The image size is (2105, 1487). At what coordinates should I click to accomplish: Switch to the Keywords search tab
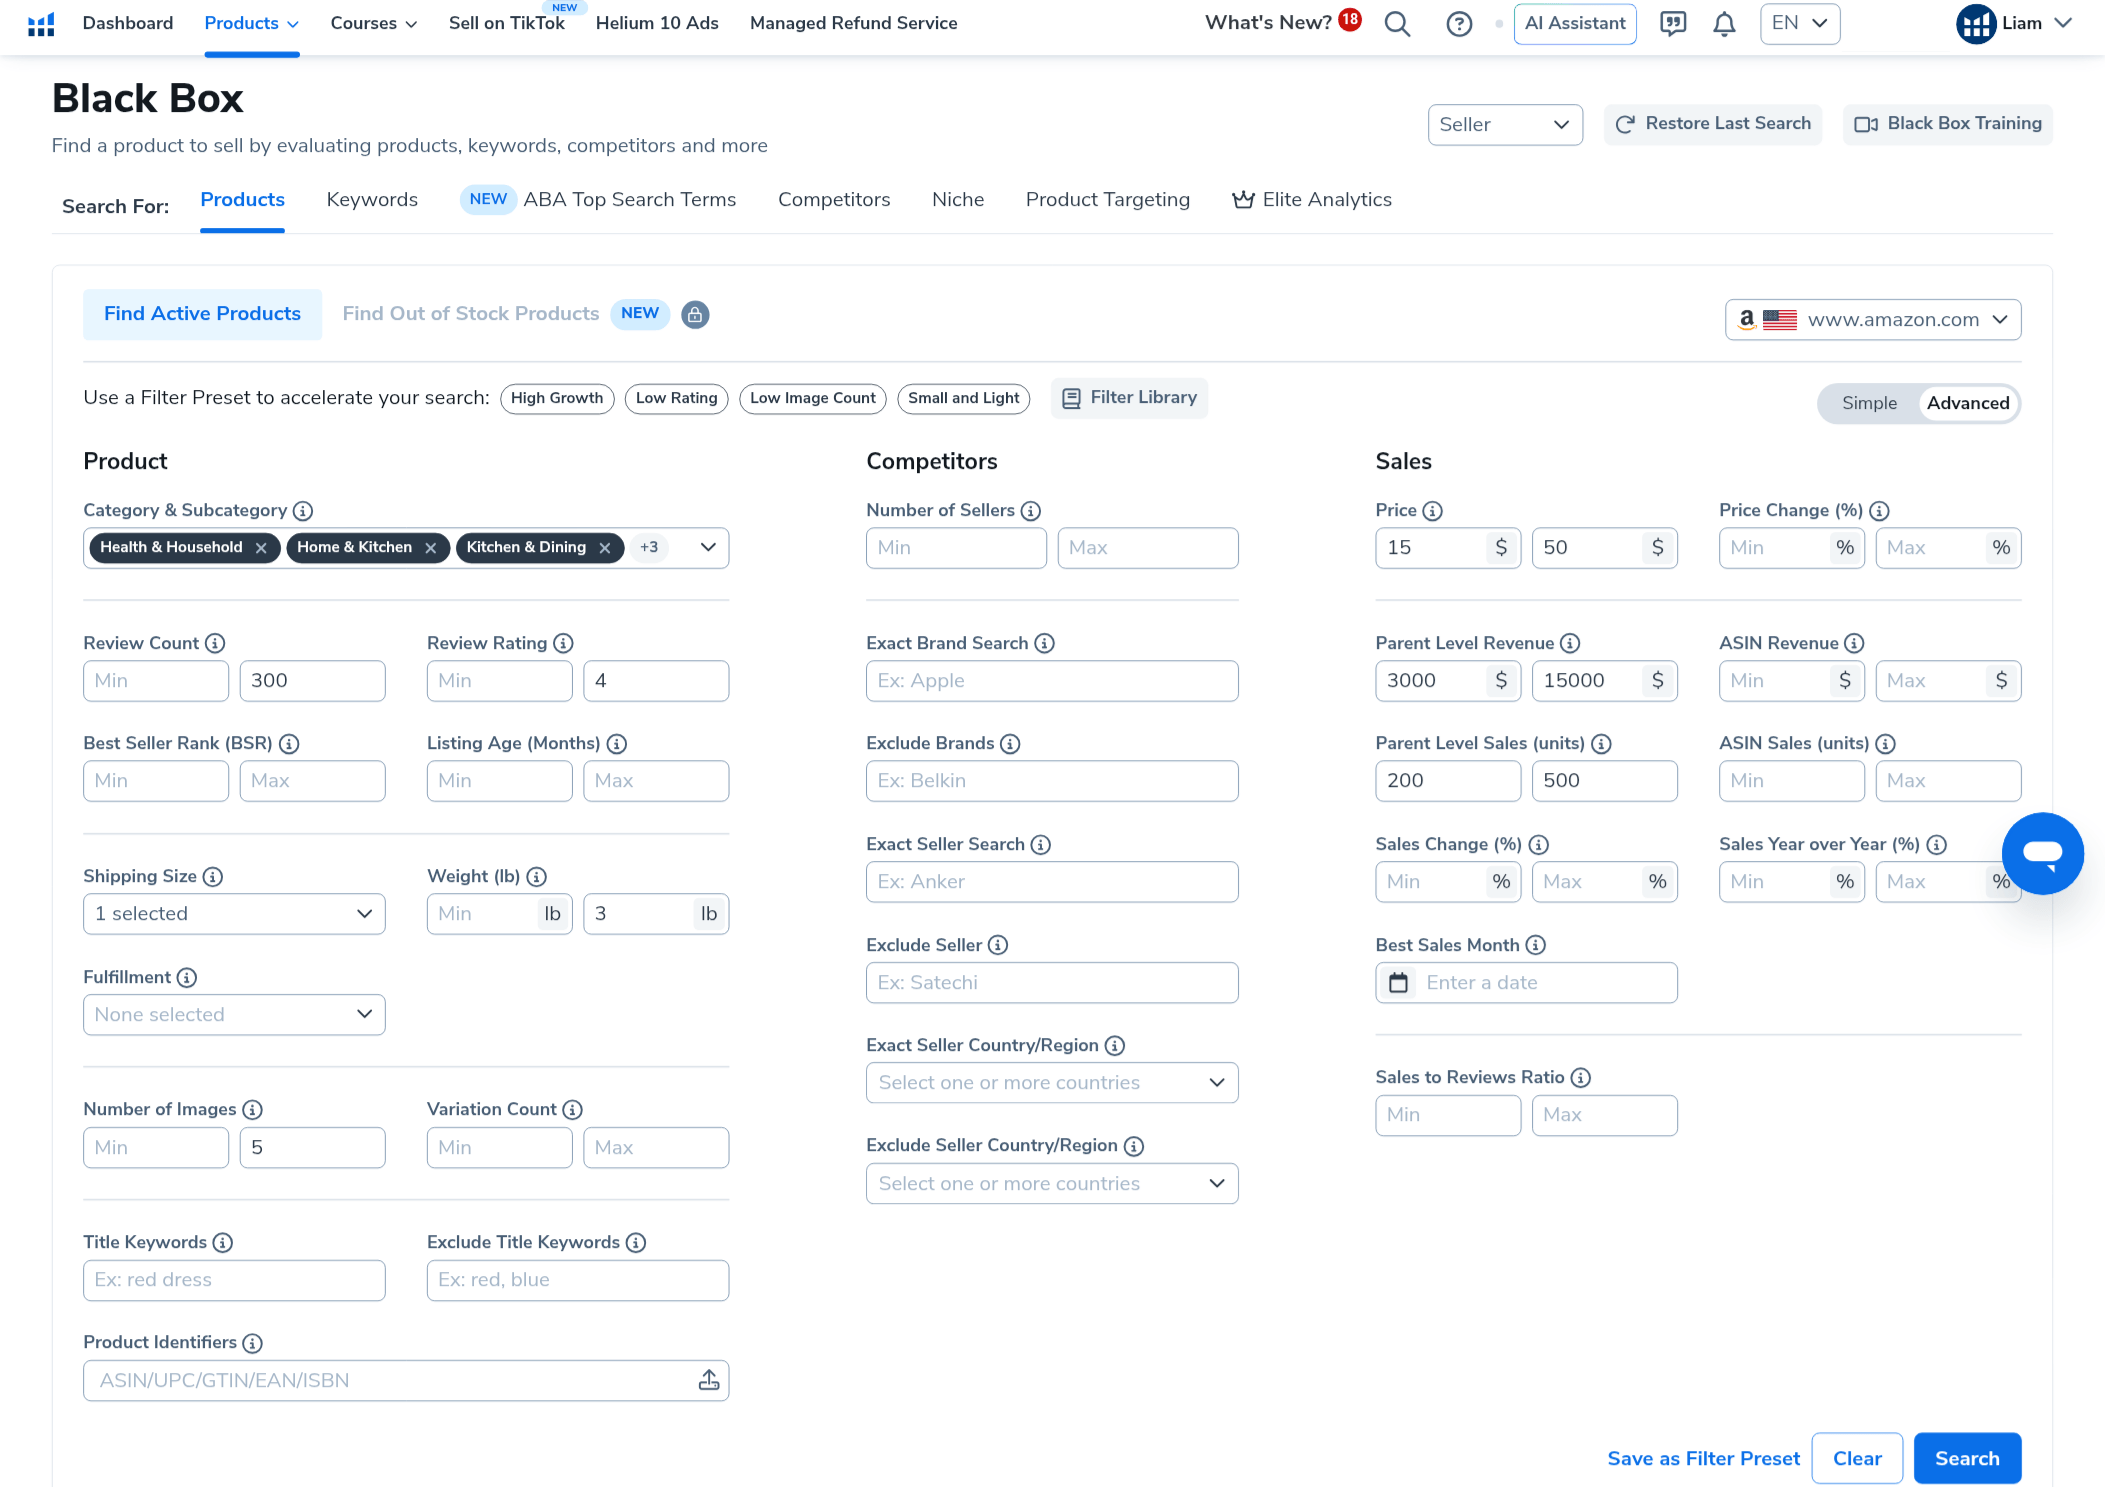372,200
